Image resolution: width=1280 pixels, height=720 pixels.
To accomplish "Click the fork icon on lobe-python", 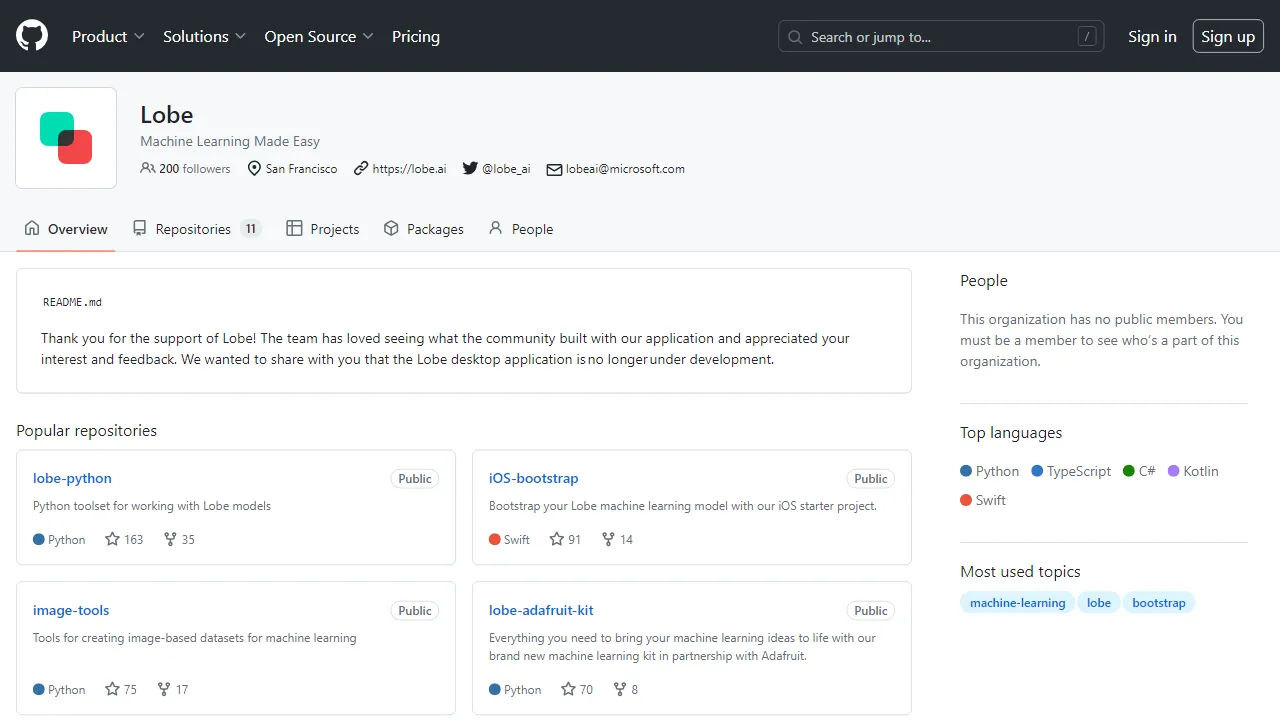I will coord(170,539).
